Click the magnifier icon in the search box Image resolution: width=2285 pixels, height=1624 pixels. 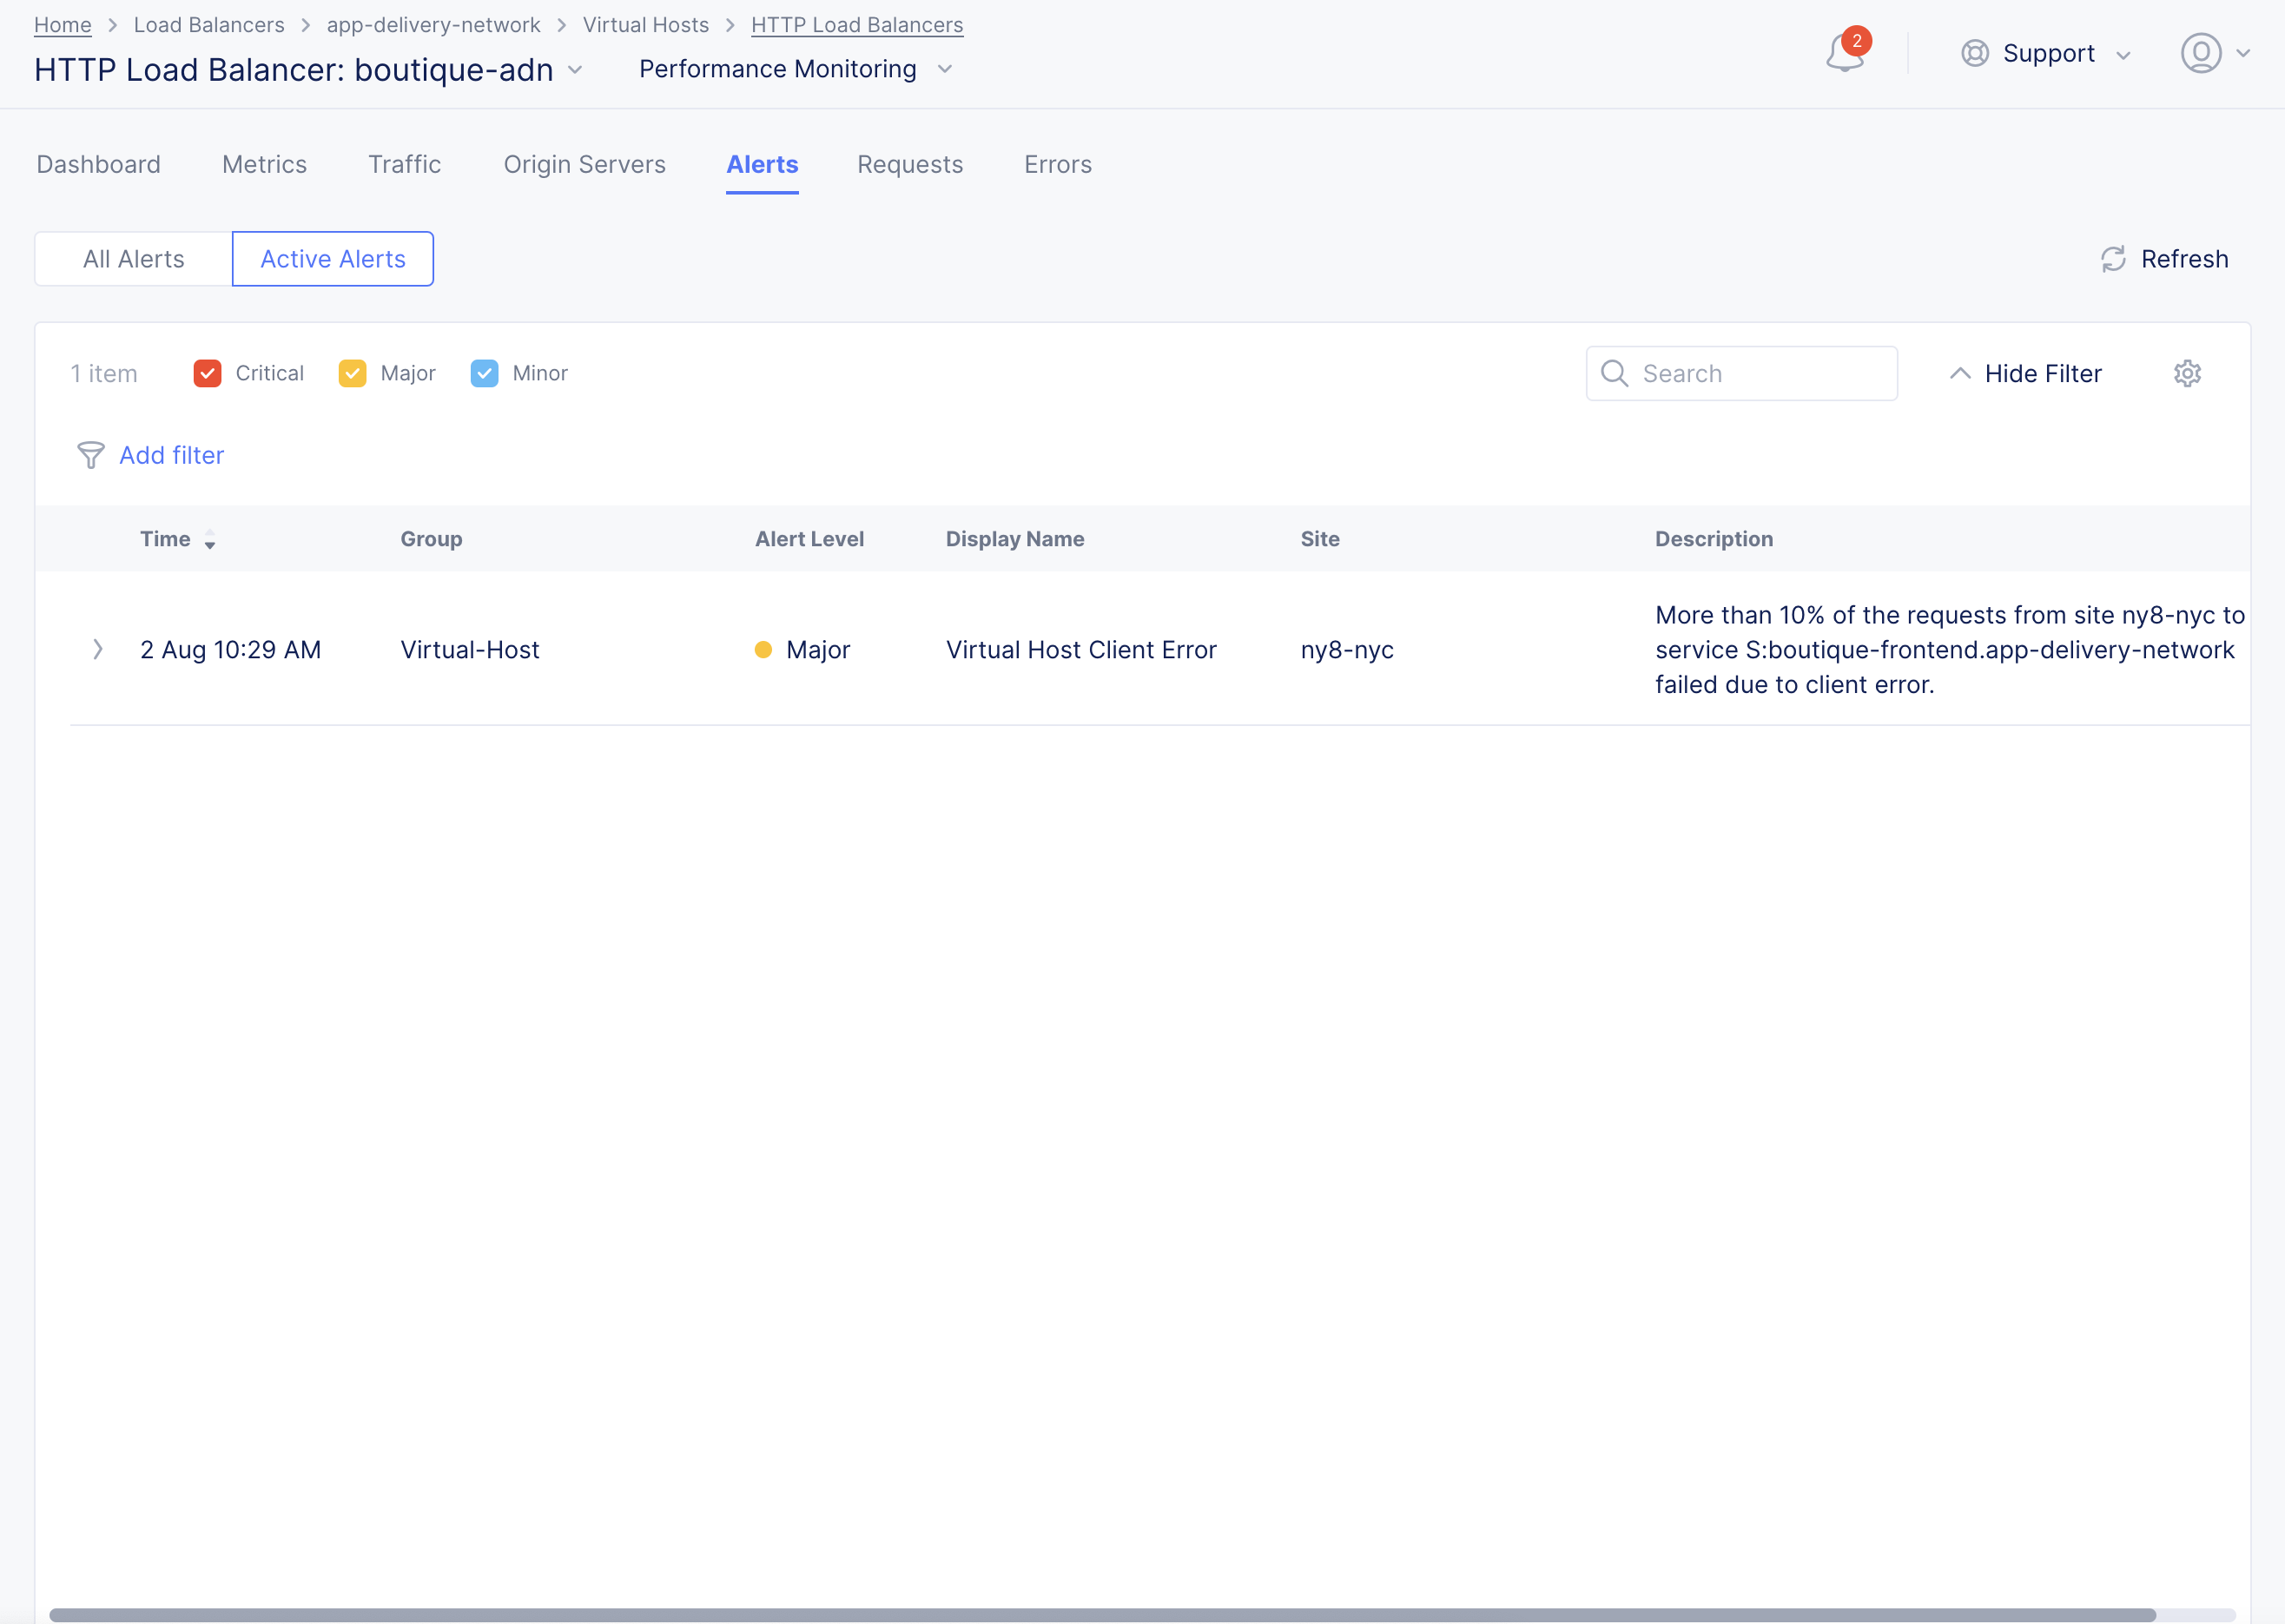(1615, 373)
